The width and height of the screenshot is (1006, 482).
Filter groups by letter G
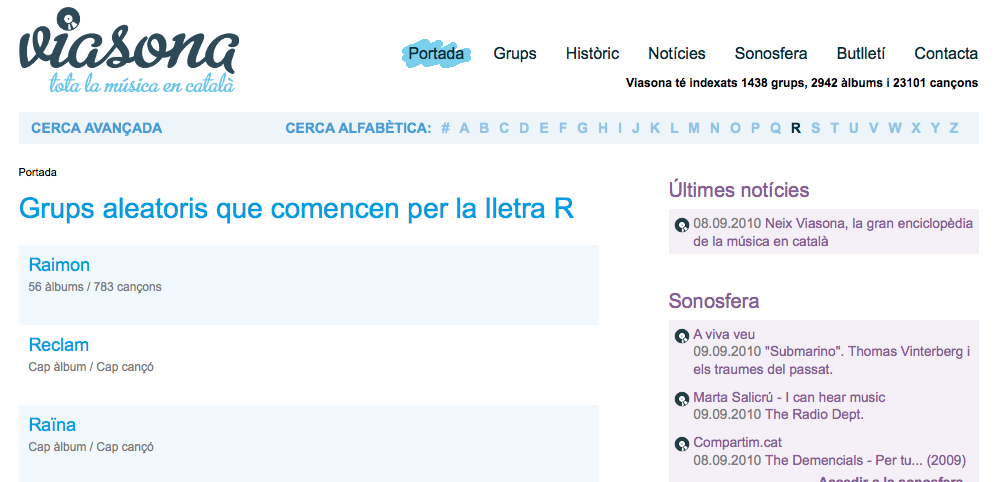583,128
